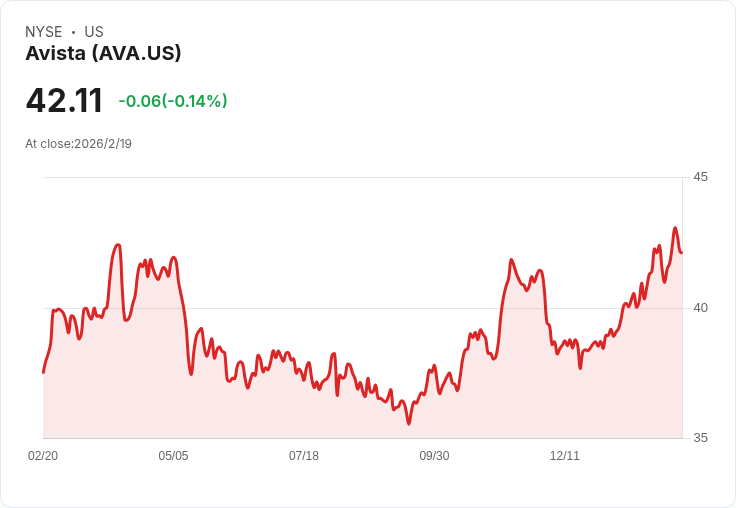Screen dimensions: 736x508
Task: Click the US market label
Action: (x=94, y=32)
